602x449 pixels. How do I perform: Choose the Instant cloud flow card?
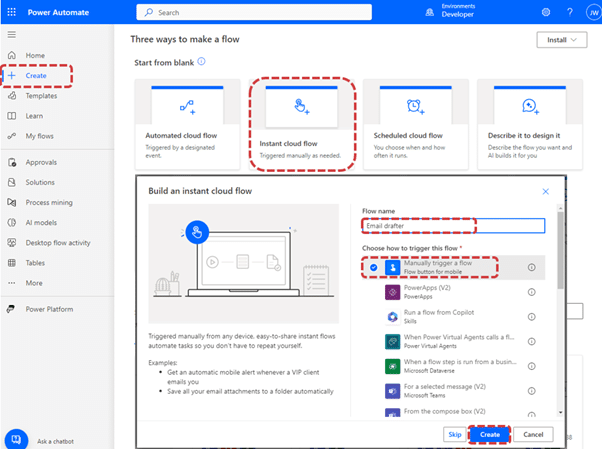point(302,124)
